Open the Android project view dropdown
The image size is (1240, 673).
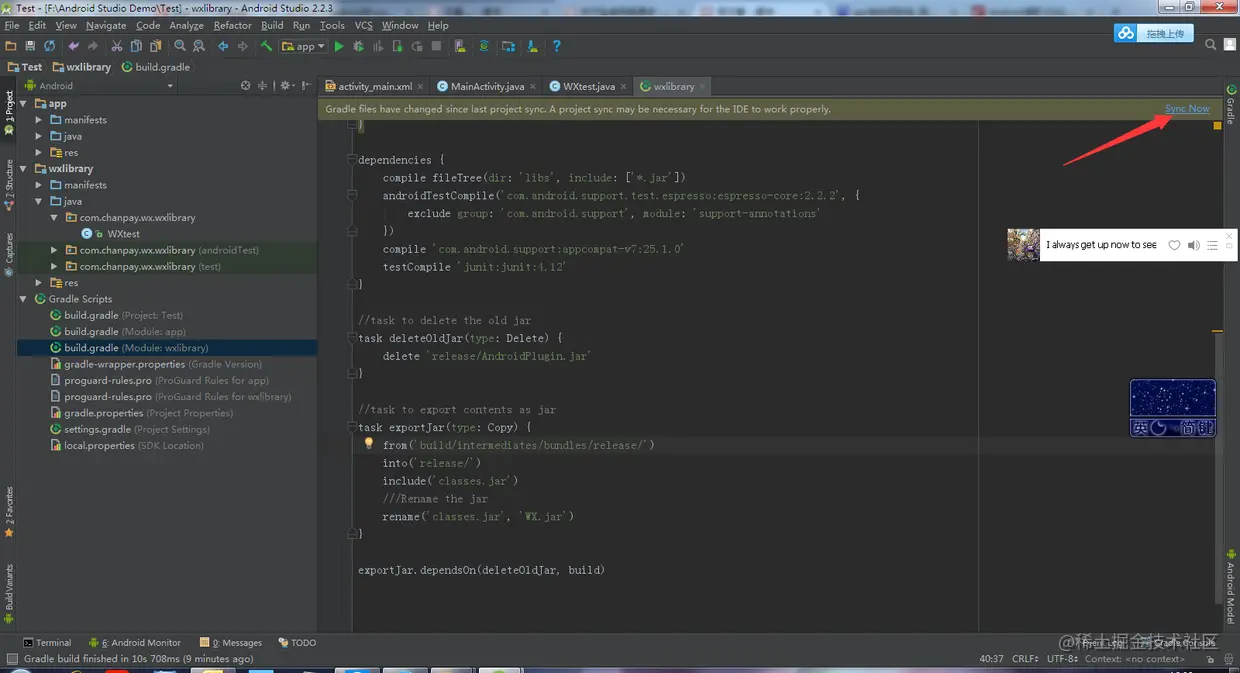click(x=98, y=86)
